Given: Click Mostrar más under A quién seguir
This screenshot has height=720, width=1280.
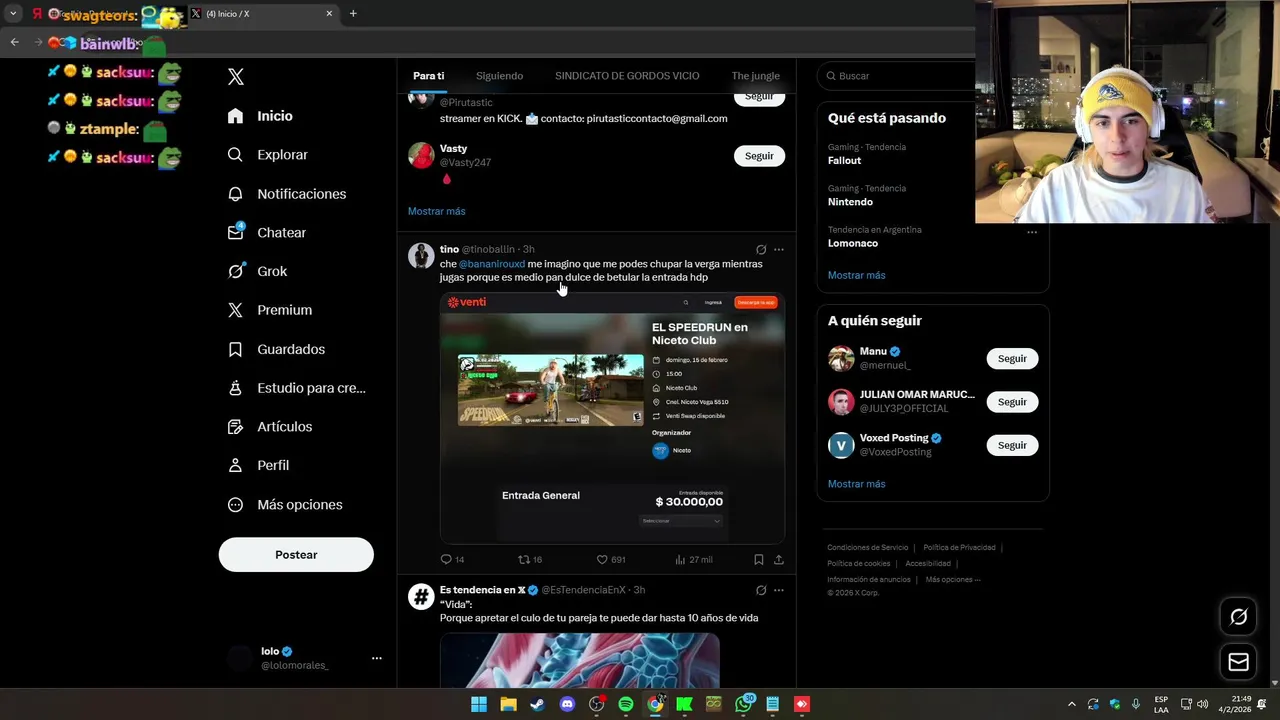Looking at the screenshot, I should [x=856, y=484].
